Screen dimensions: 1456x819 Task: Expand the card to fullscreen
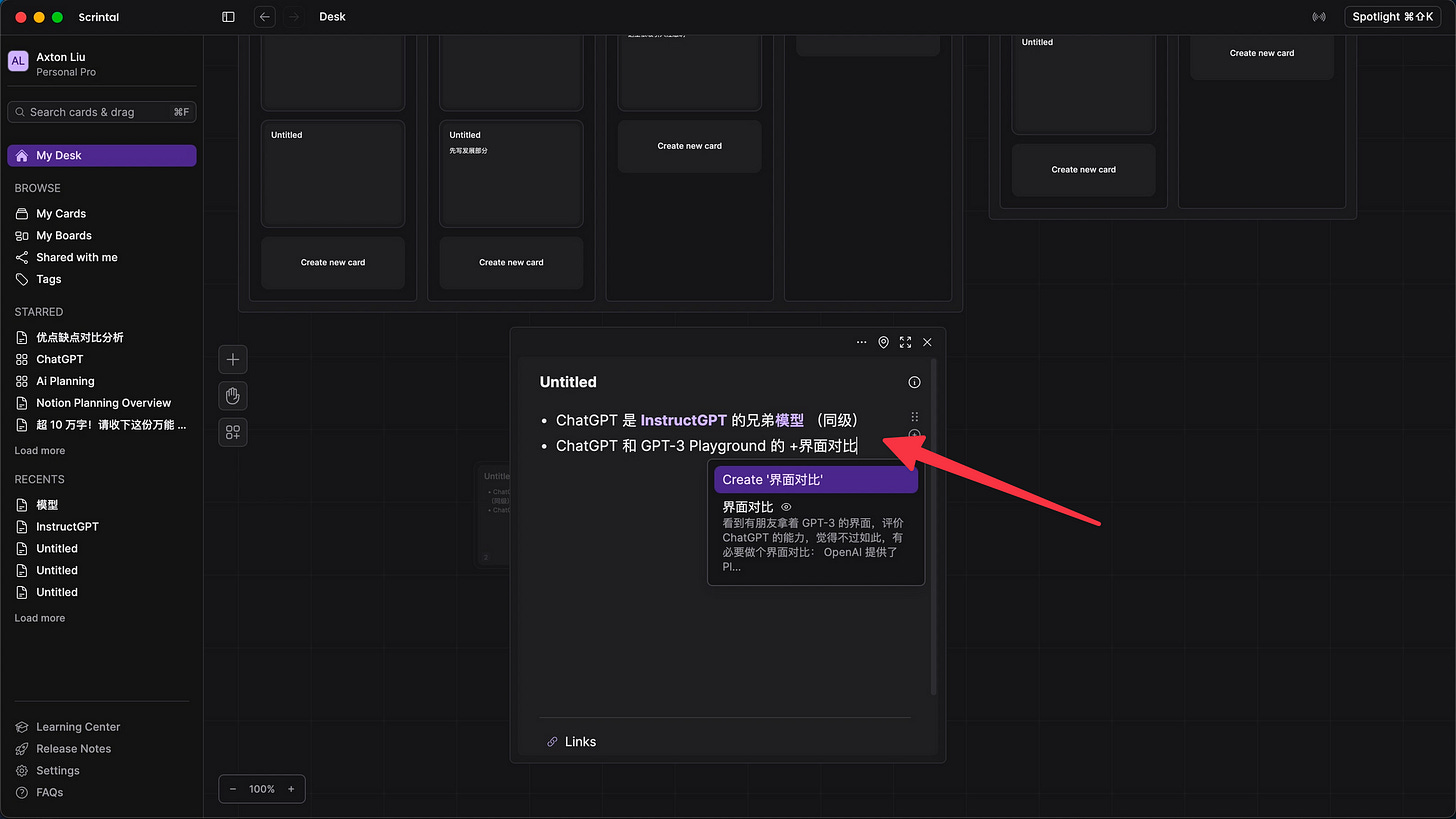pyautogui.click(x=906, y=342)
